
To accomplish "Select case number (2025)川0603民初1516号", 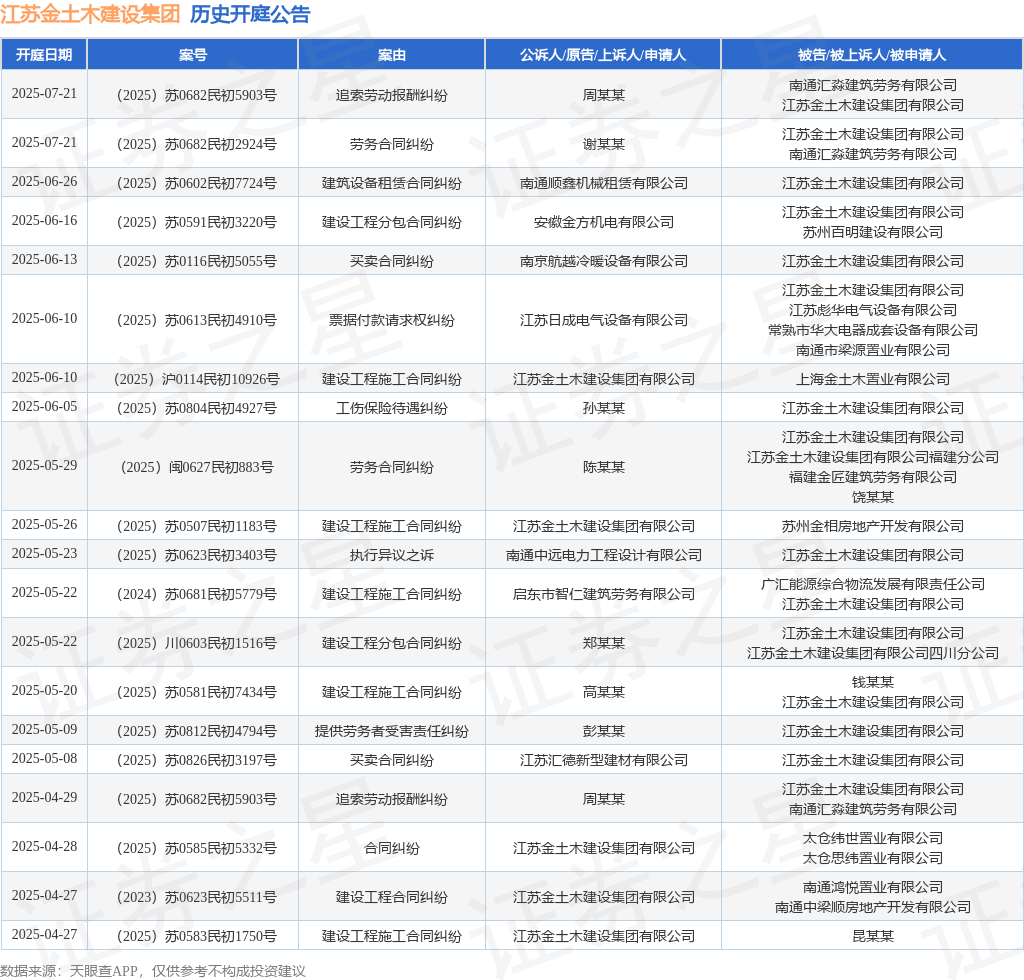I will (197, 644).
